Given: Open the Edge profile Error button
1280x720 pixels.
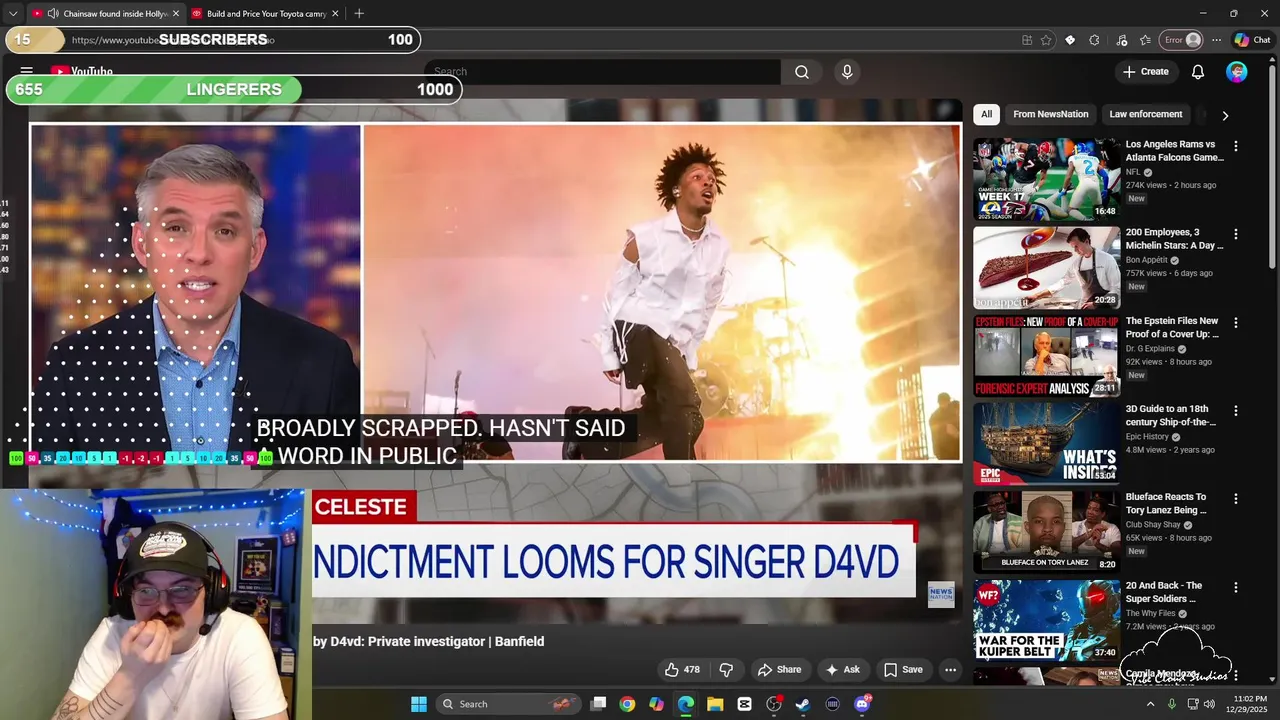Looking at the screenshot, I should 1181,40.
